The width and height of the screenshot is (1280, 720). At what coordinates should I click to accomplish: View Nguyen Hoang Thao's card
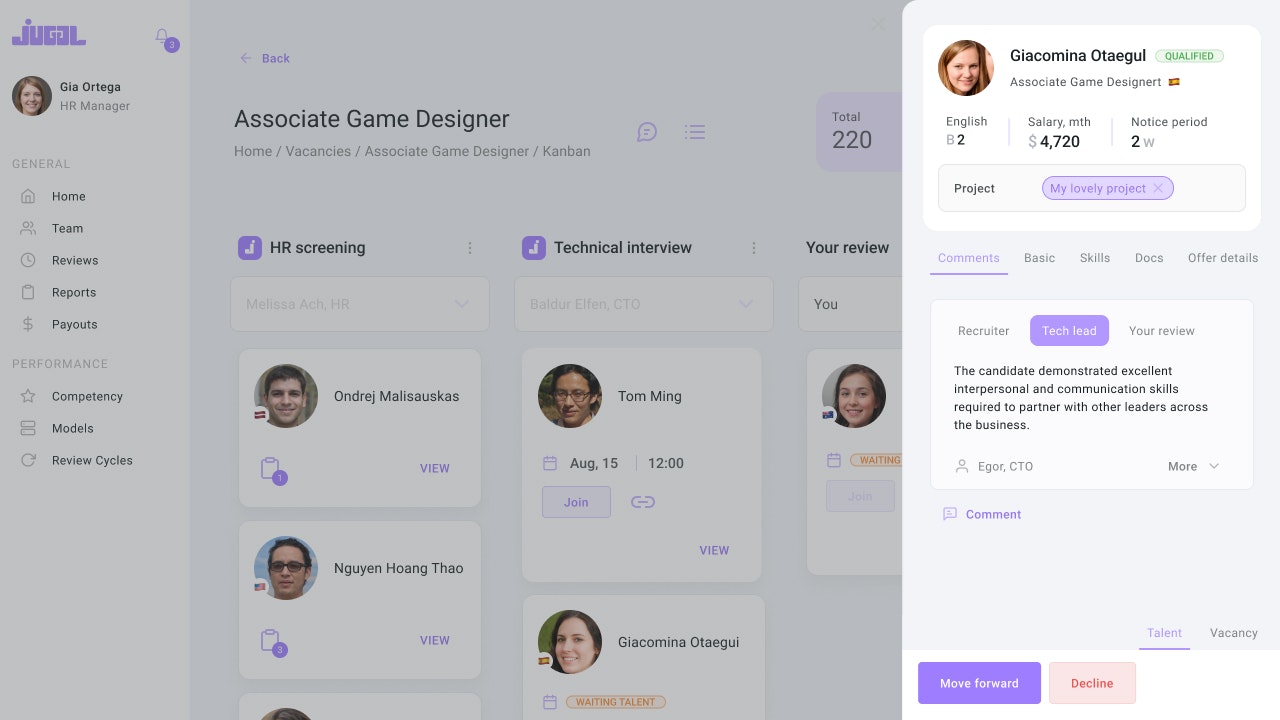coord(434,640)
